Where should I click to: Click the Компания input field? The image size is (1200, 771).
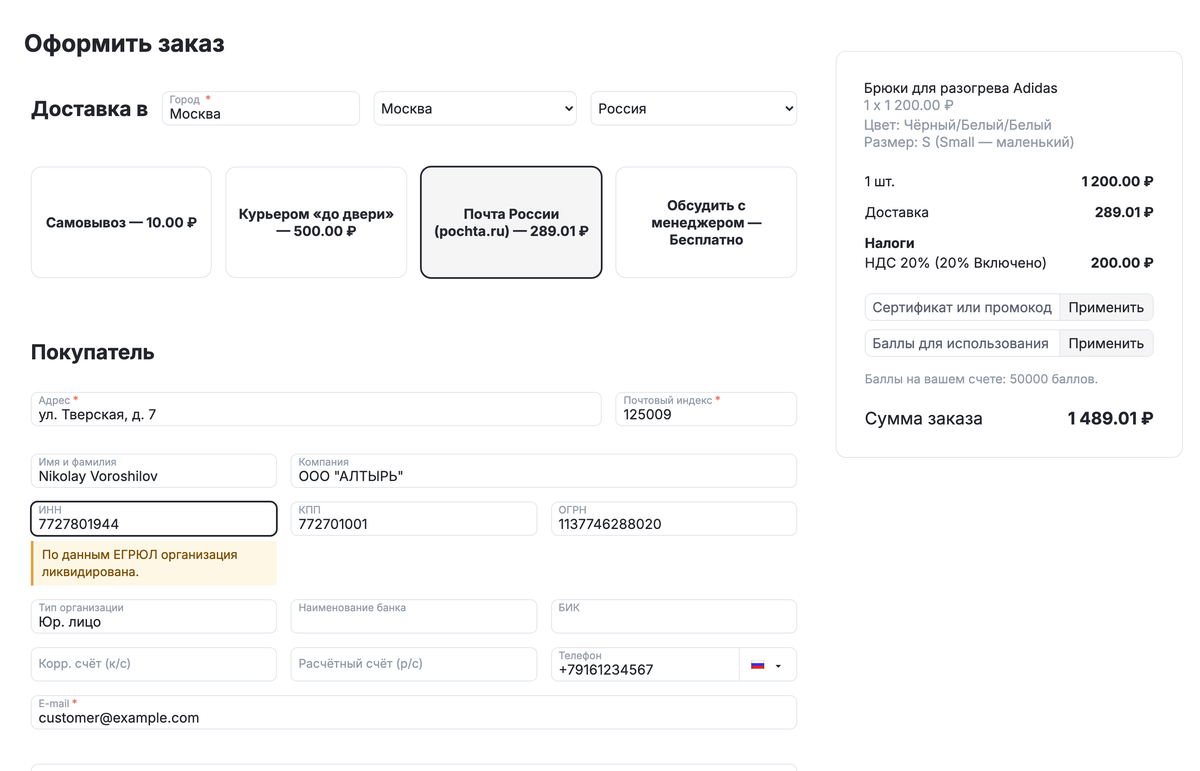[x=544, y=471]
